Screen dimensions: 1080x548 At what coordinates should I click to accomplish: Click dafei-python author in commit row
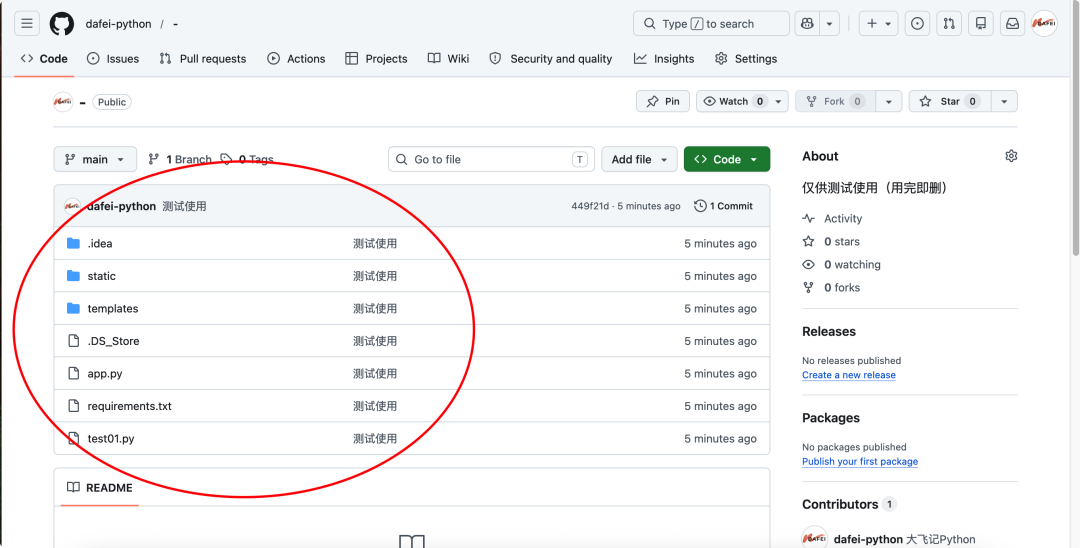[x=121, y=206]
